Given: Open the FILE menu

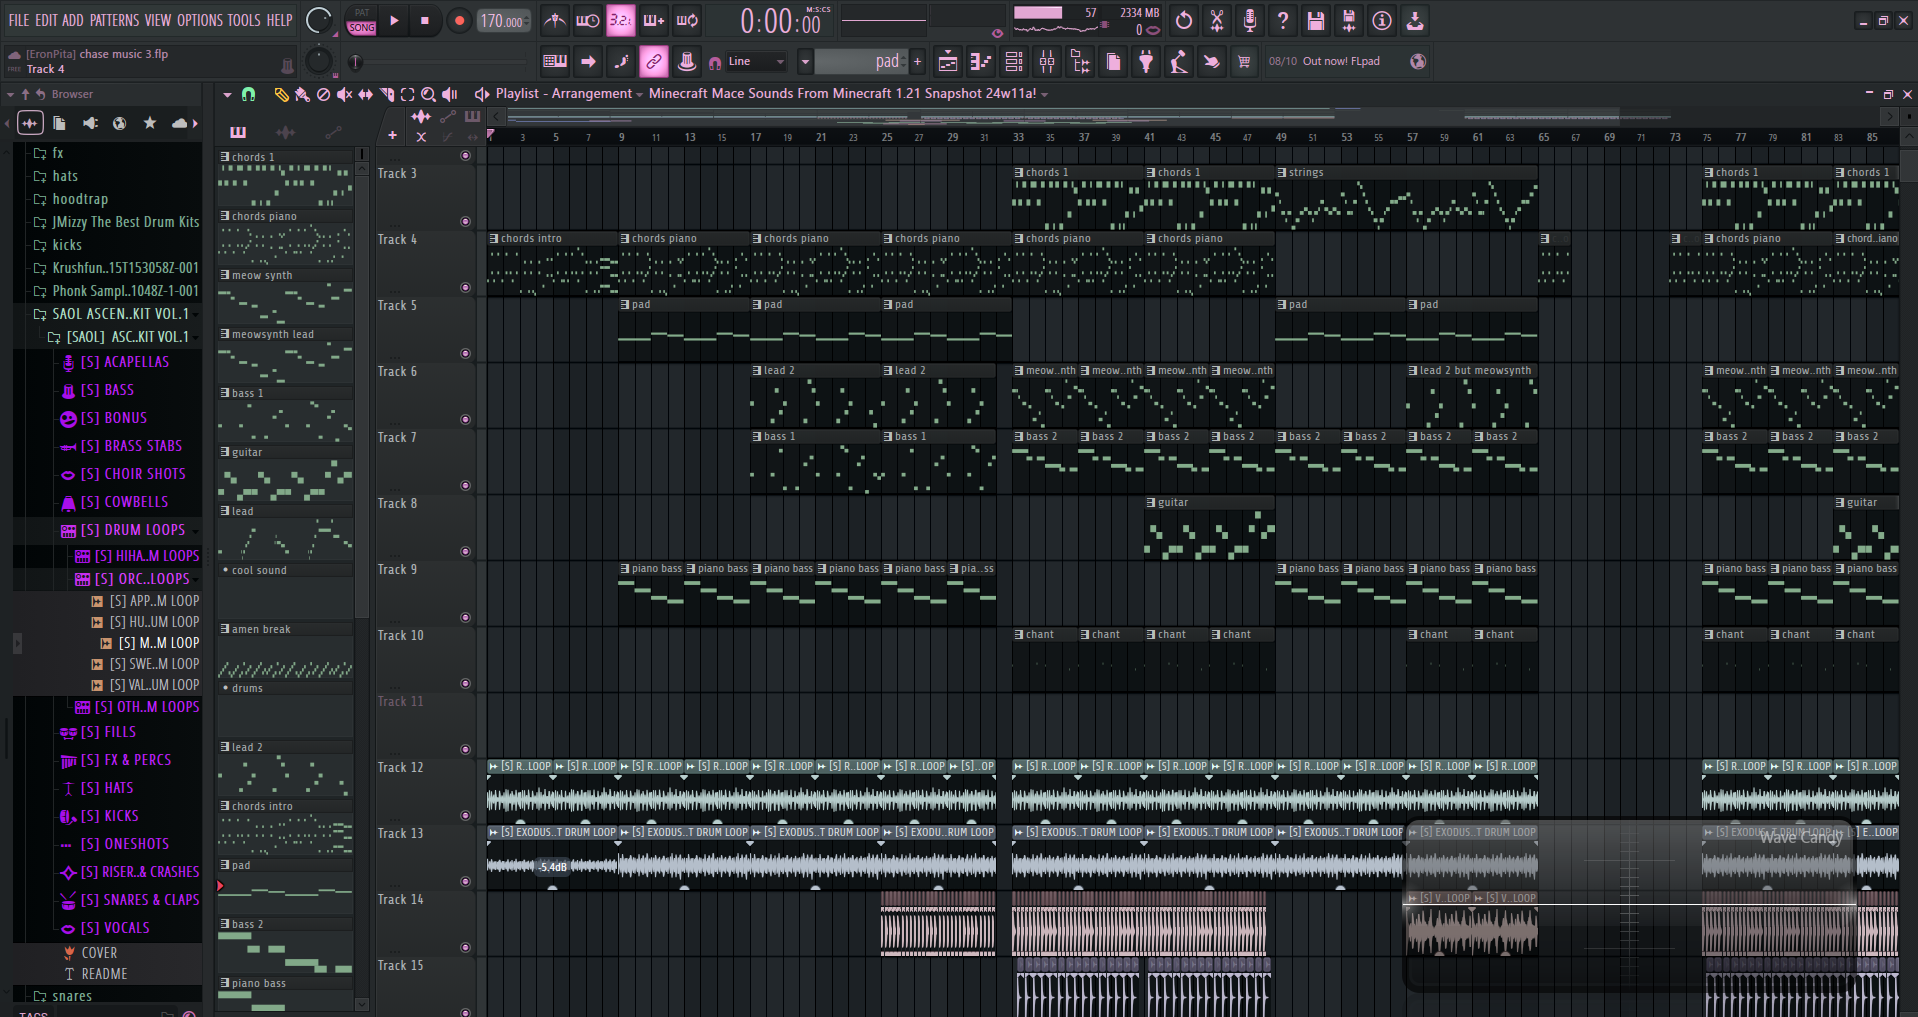Looking at the screenshot, I should (19, 20).
